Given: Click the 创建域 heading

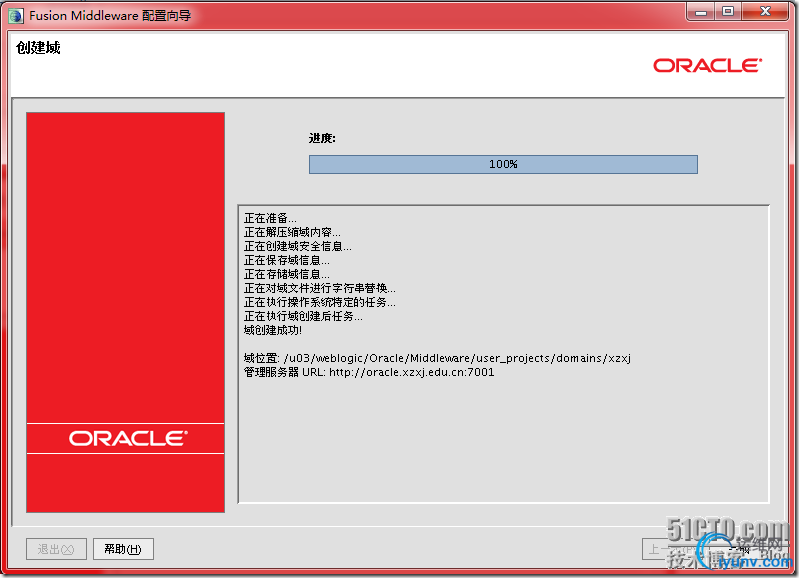Looking at the screenshot, I should tap(38, 48).
